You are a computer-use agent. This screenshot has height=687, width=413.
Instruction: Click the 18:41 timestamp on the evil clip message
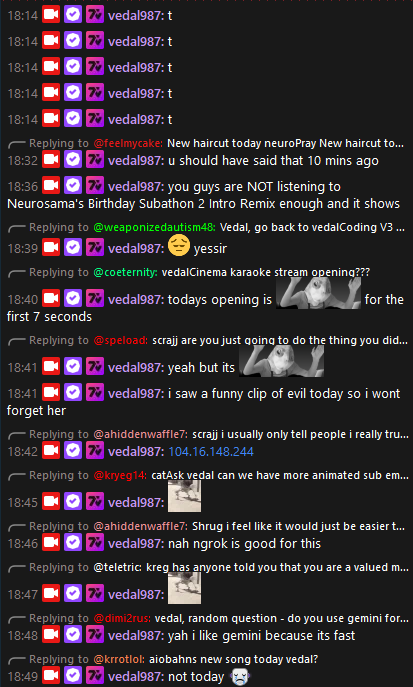(x=23, y=394)
